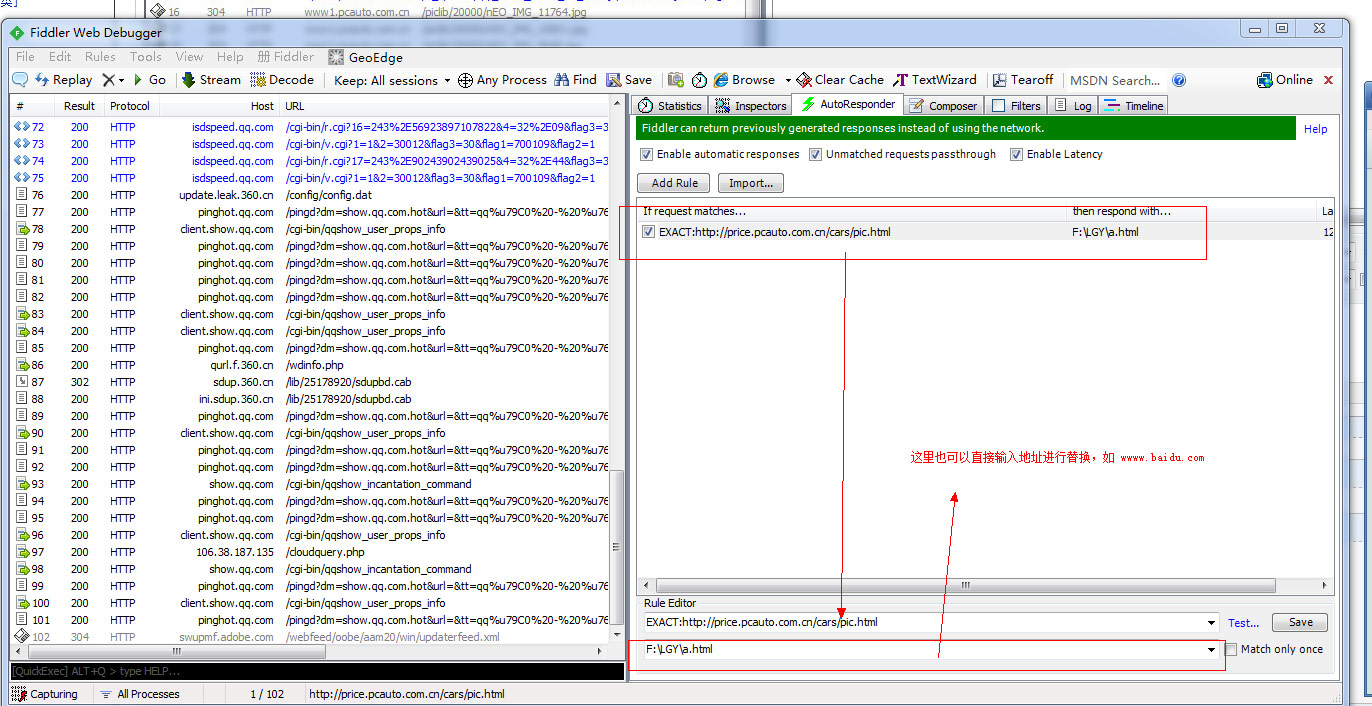This screenshot has width=1372, height=706.
Task: Select the AutoResponder tab
Action: [x=848, y=104]
